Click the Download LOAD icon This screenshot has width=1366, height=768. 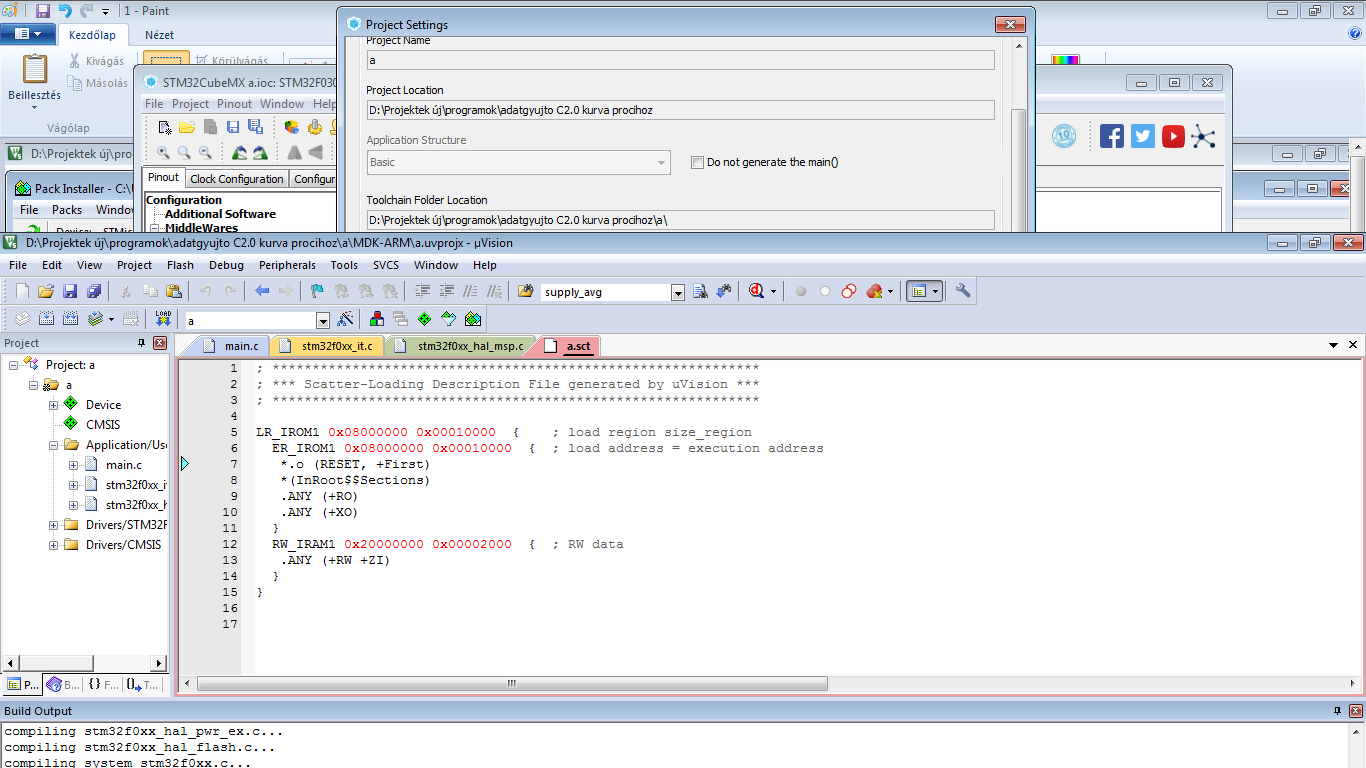tap(163, 319)
